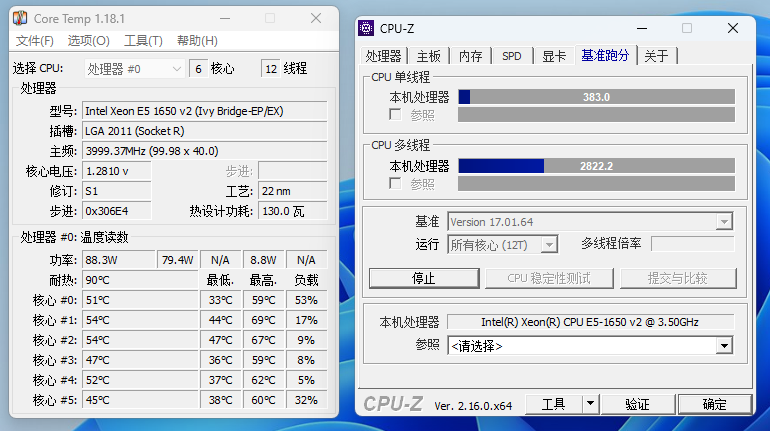Viewport: 770px width, 431px height.
Task: Click the 插槽 value LGA 2011 (Socket R)
Action: click(204, 131)
